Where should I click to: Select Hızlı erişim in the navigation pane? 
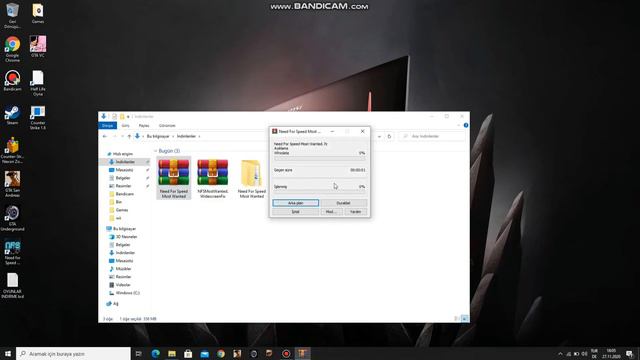coord(120,154)
